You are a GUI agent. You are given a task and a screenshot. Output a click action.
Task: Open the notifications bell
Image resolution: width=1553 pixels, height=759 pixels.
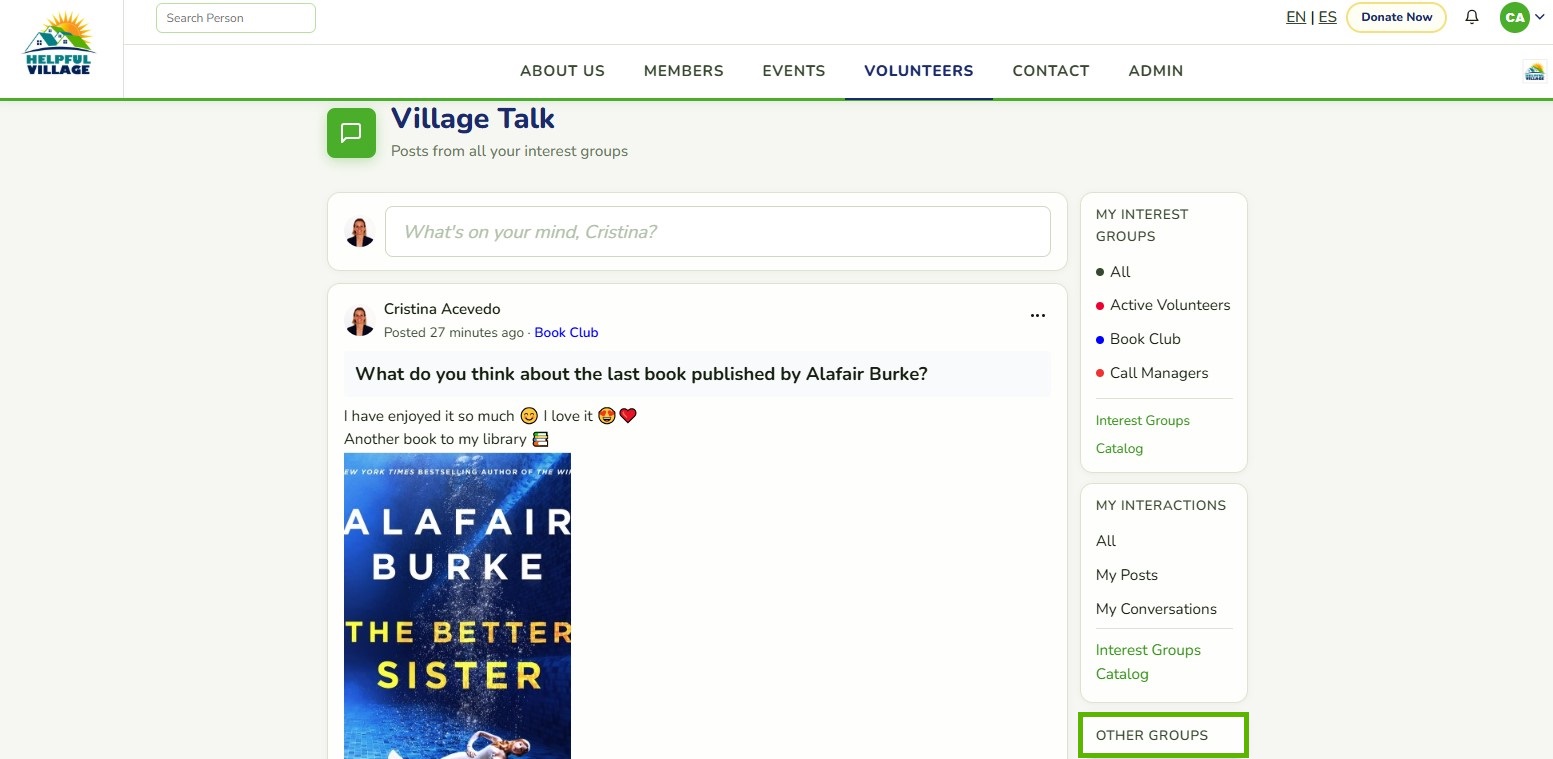point(1472,17)
